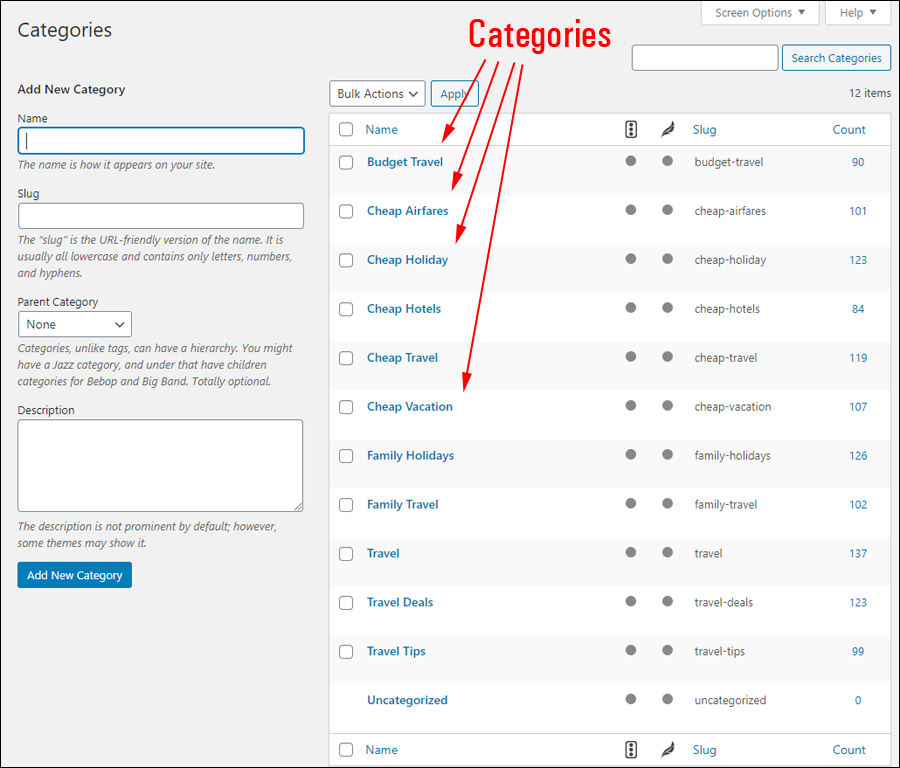Apply the selected bulk action

point(455,94)
